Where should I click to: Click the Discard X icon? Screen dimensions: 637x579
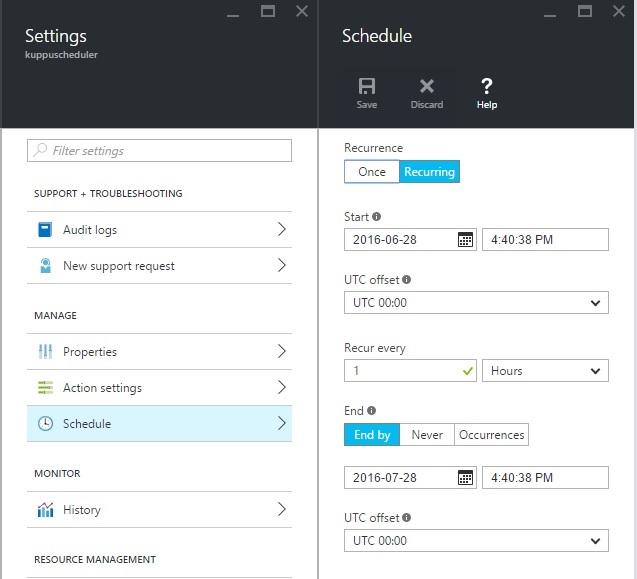pyautogui.click(x=427, y=86)
